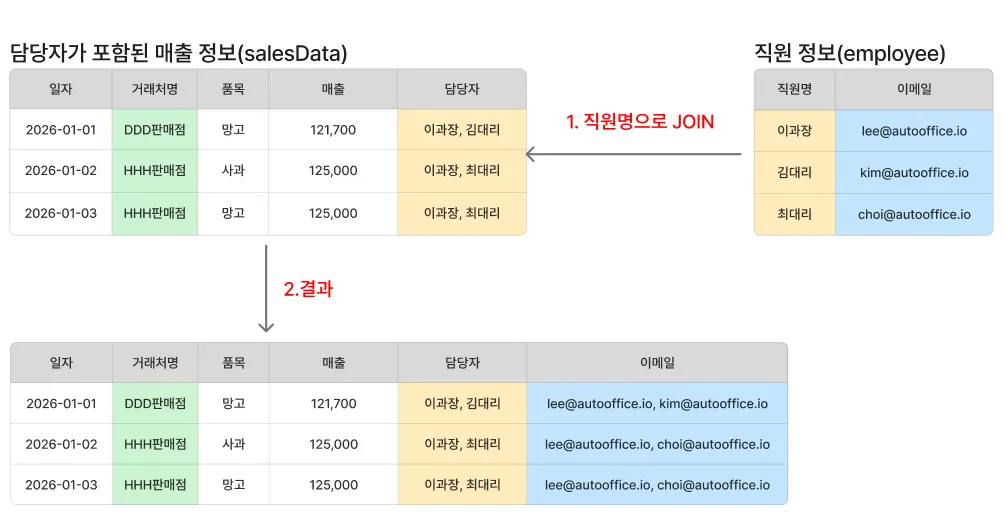Select lee@autooffice.io cell in employee table
The height and width of the screenshot is (519, 1006).
[914, 130]
